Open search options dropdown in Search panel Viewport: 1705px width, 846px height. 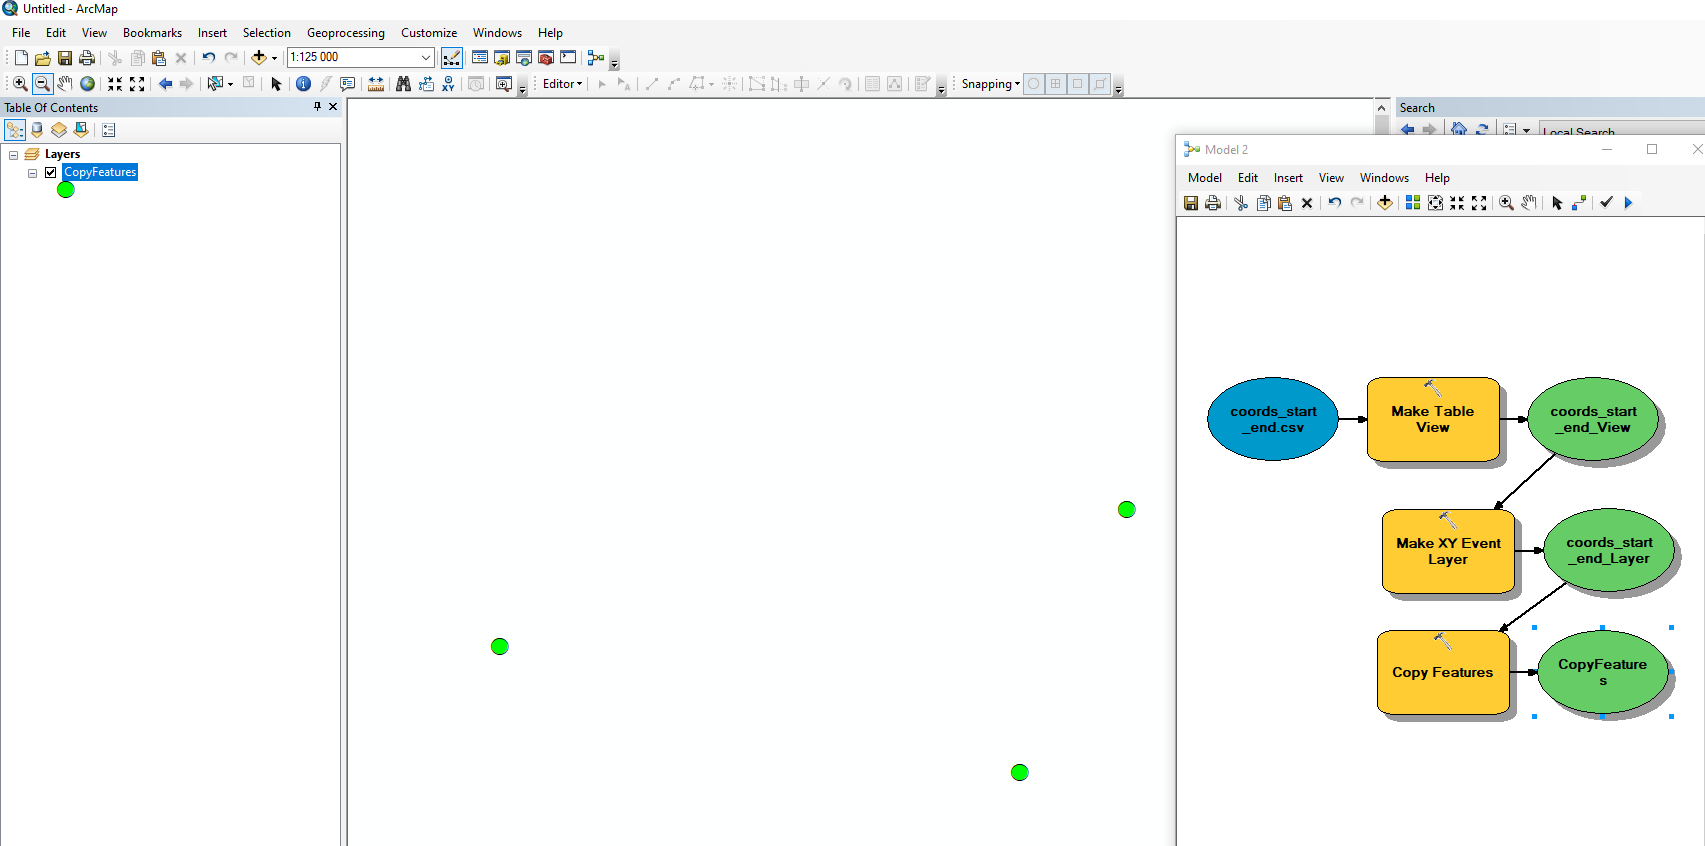coord(1526,130)
